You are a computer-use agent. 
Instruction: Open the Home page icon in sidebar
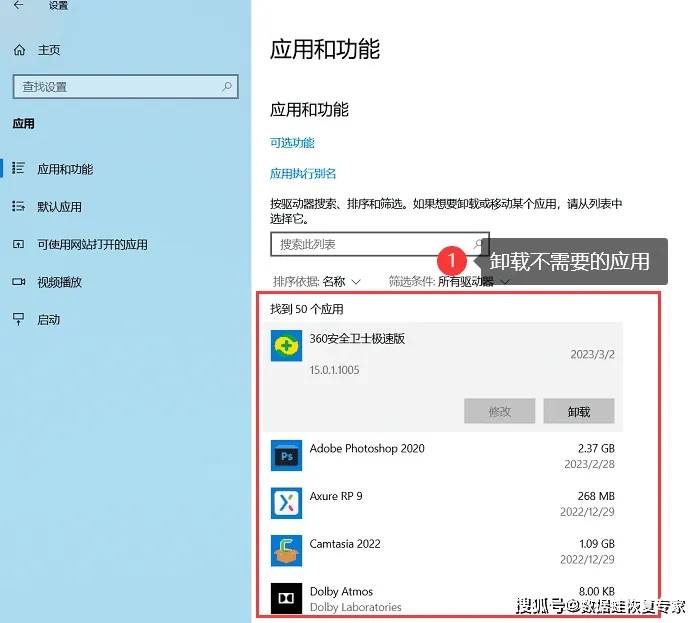[x=19, y=50]
